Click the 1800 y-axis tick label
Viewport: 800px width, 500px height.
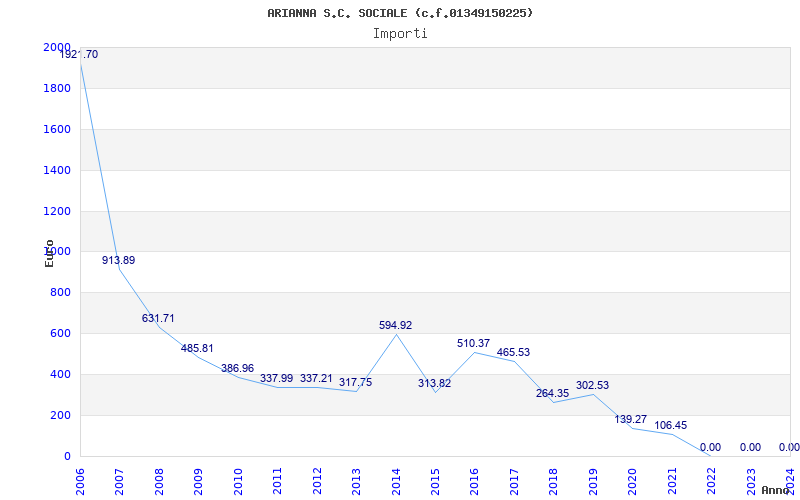(x=57, y=89)
